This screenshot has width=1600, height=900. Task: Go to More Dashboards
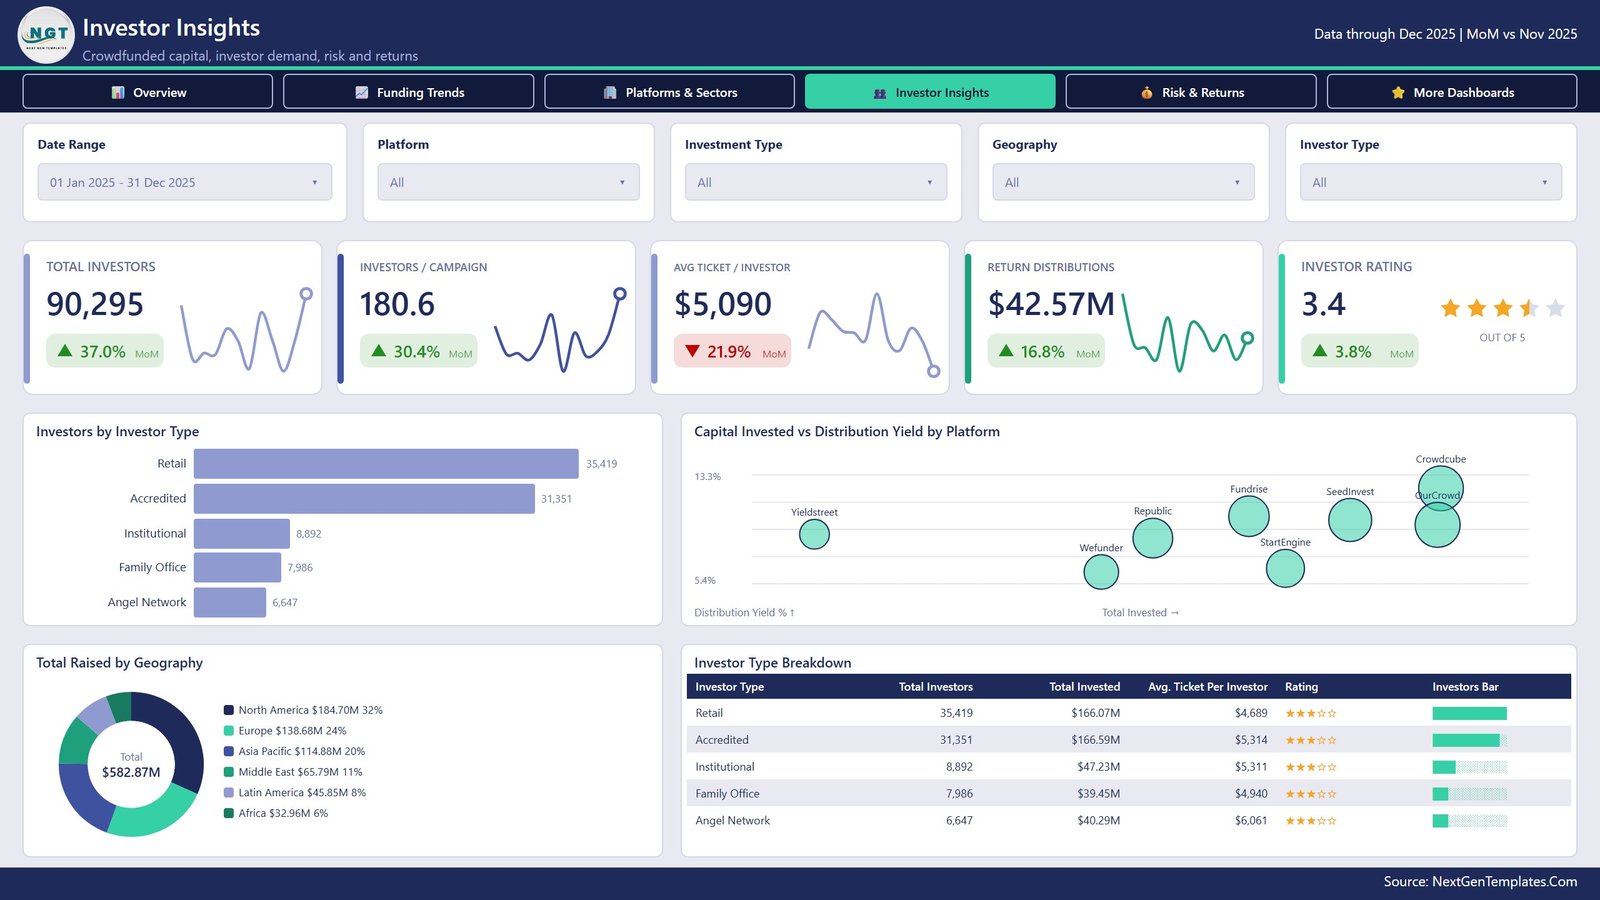1451,92
